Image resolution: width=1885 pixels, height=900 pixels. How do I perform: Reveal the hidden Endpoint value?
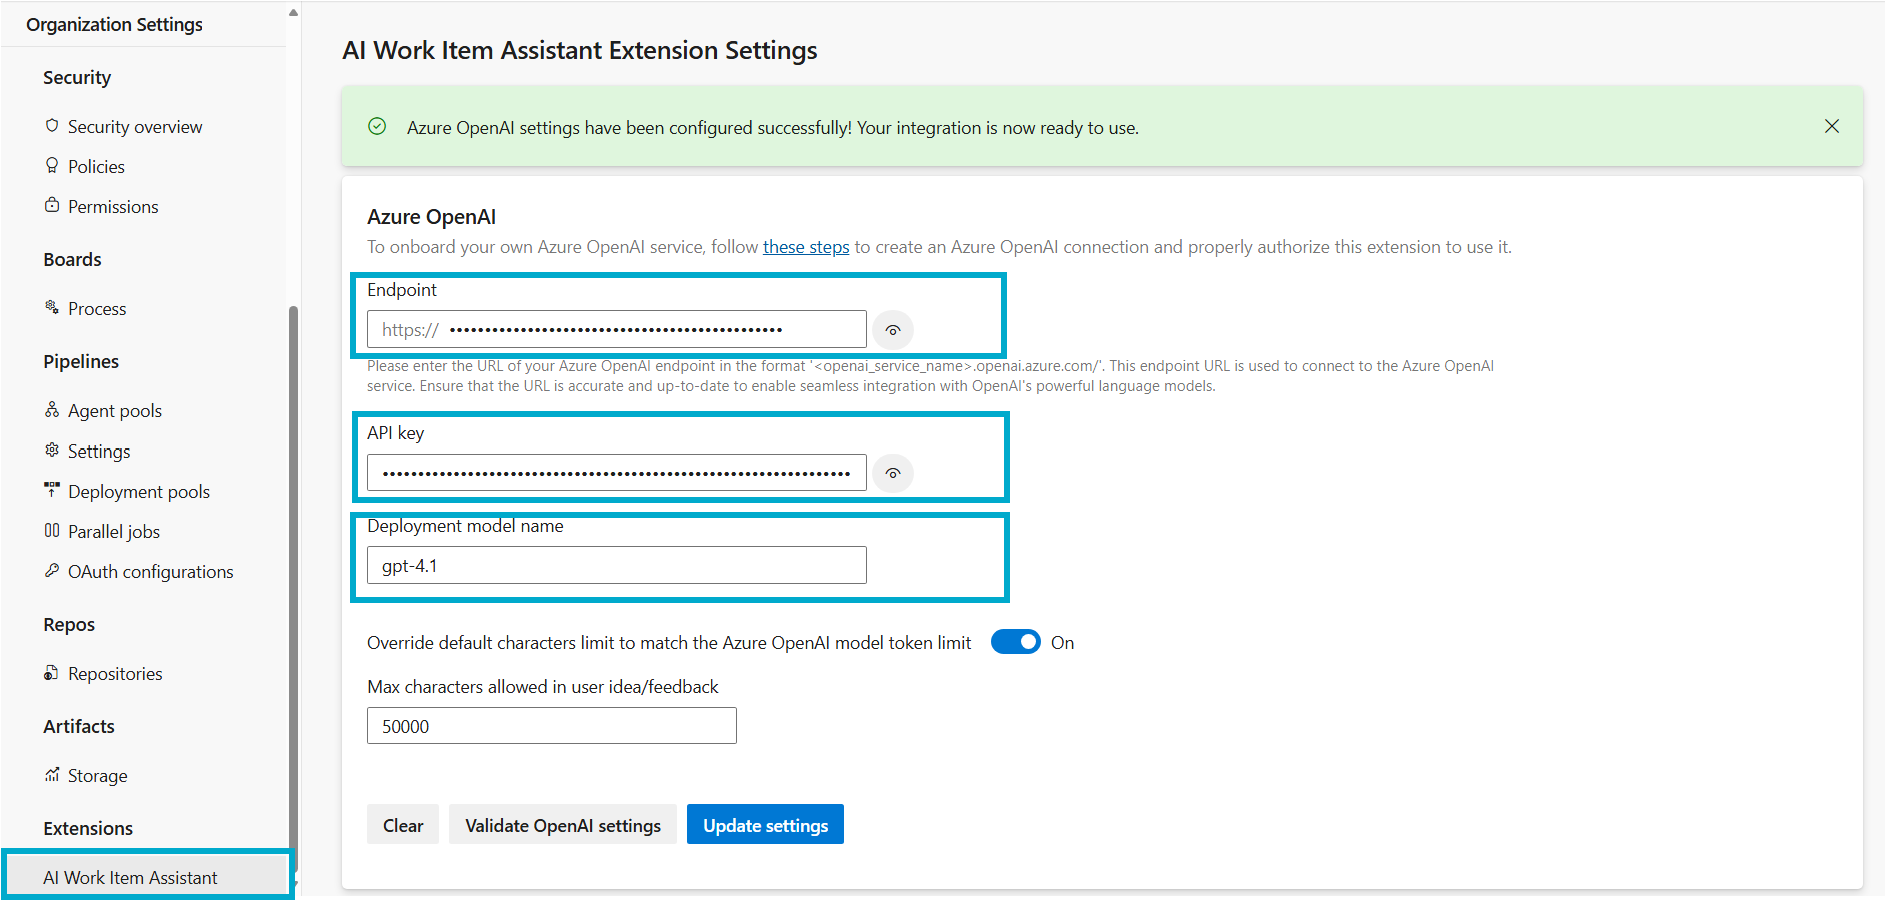(892, 329)
